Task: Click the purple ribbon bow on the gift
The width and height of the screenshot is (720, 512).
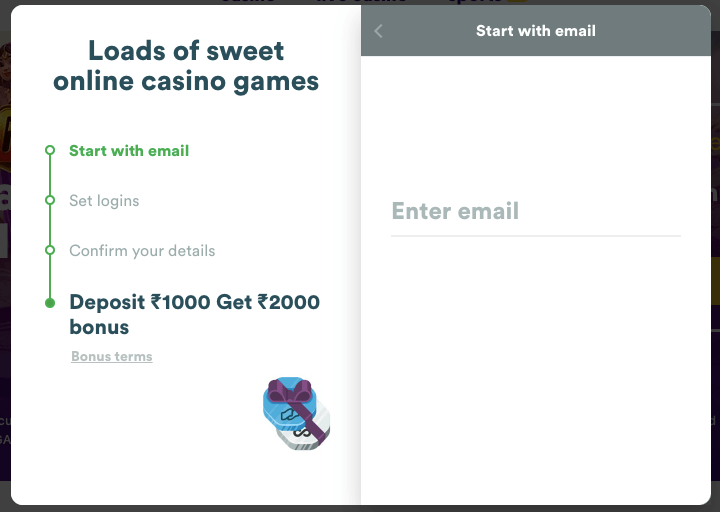Action: [x=290, y=391]
